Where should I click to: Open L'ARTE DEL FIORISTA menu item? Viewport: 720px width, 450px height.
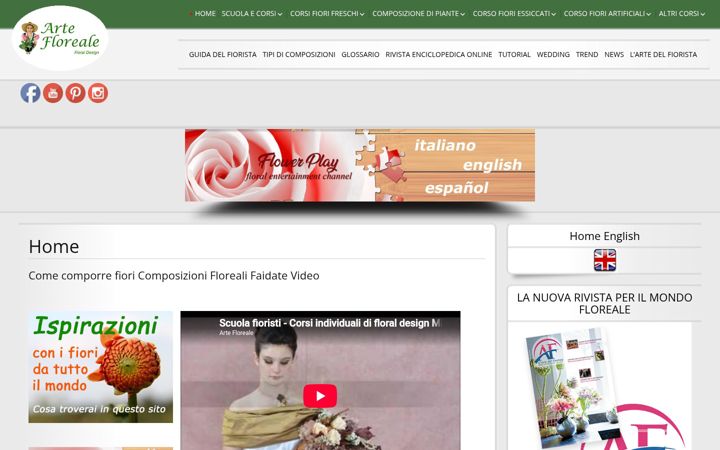(663, 54)
